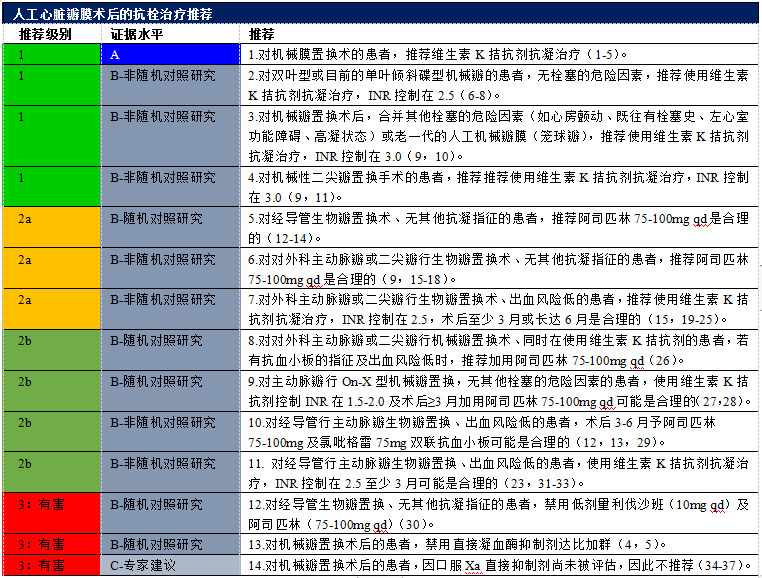Image resolution: width=762 pixels, height=578 pixels.
Task: Click recommendation 4 text about '机械性二尖瓣置换'
Action: tap(498, 187)
